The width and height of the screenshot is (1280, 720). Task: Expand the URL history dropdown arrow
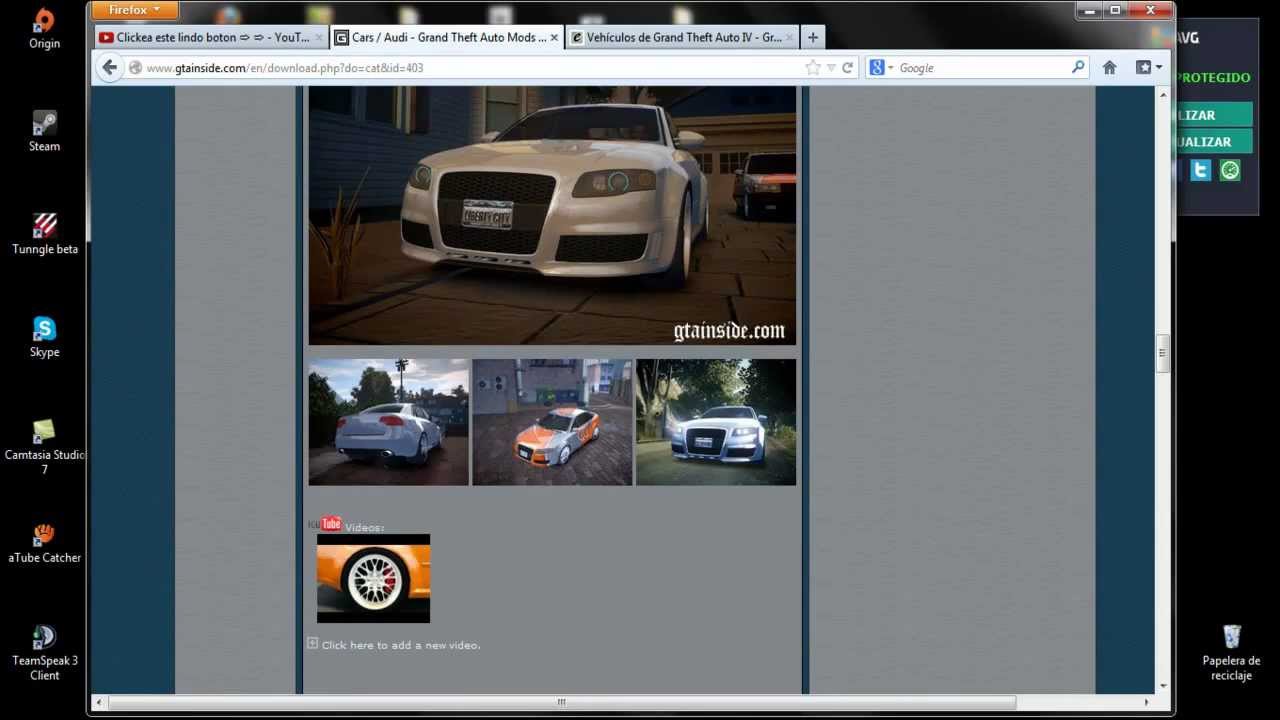coord(831,68)
